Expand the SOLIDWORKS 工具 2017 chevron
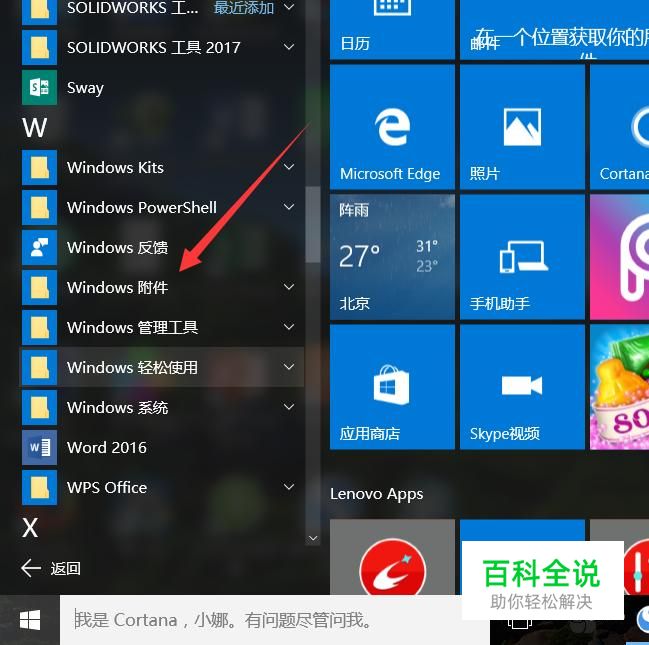Viewport: 649px width, 645px height. pos(289,47)
